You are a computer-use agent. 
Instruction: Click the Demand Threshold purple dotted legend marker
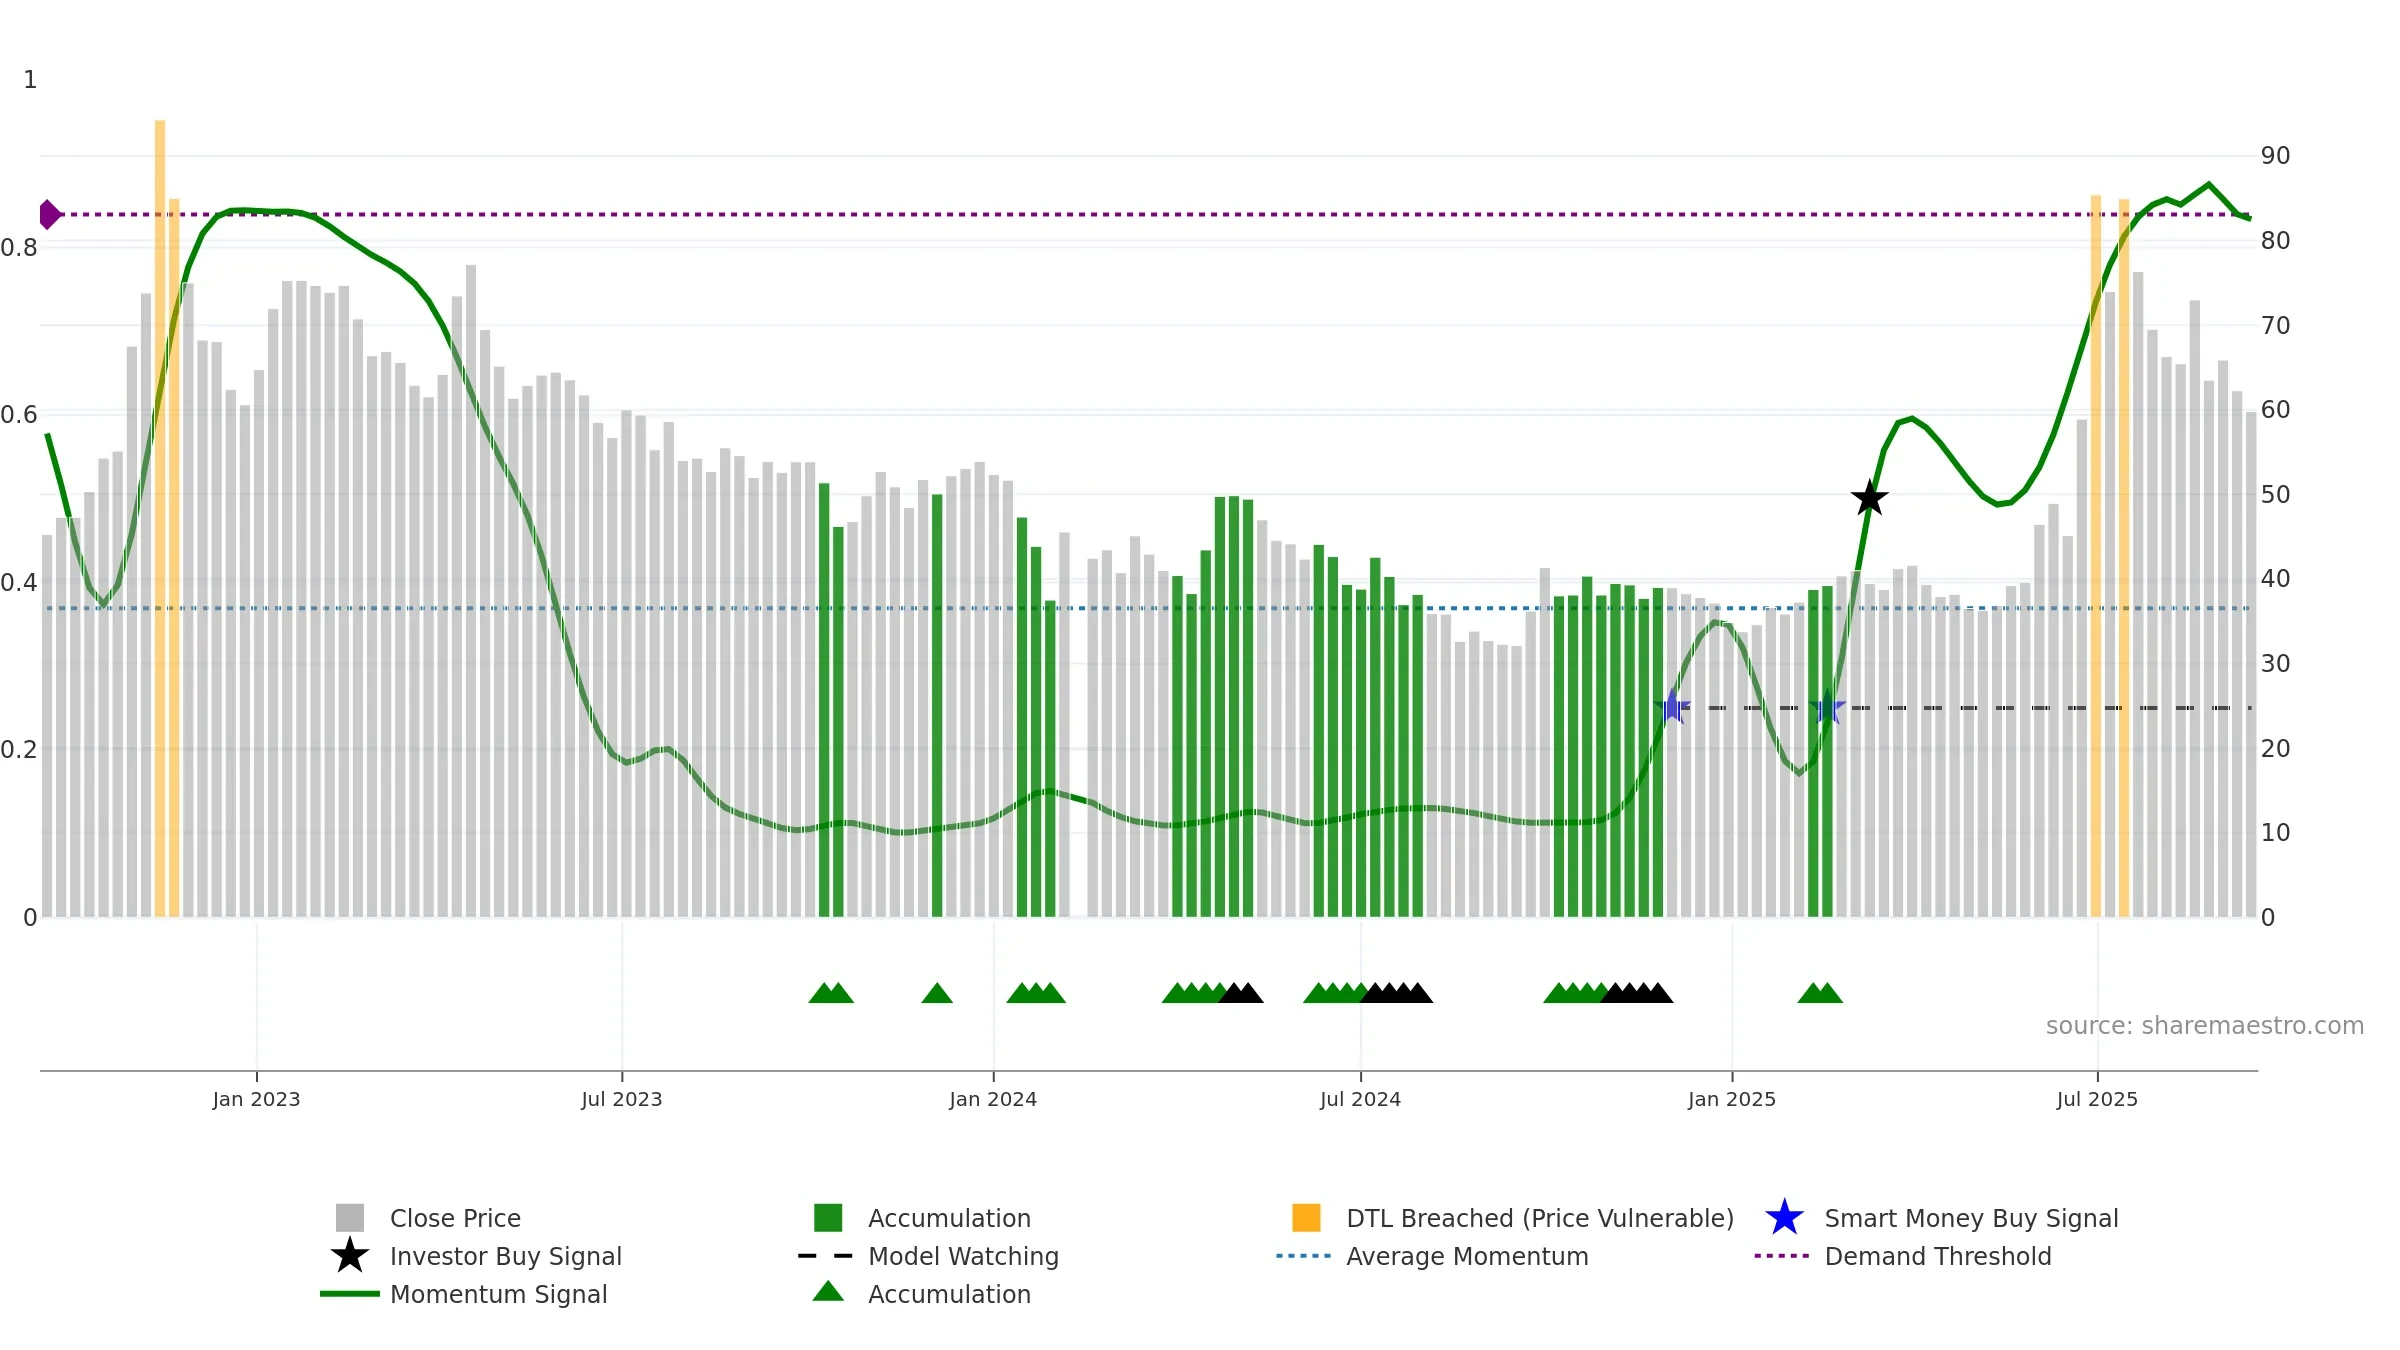pos(1782,1255)
